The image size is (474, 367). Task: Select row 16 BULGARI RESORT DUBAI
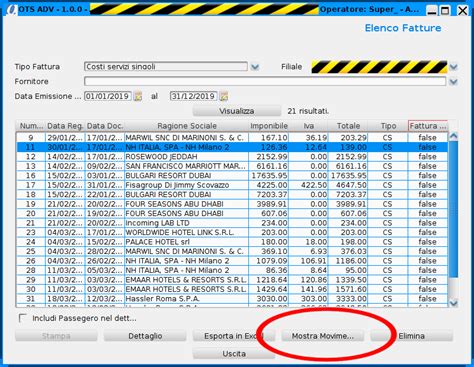(232, 176)
